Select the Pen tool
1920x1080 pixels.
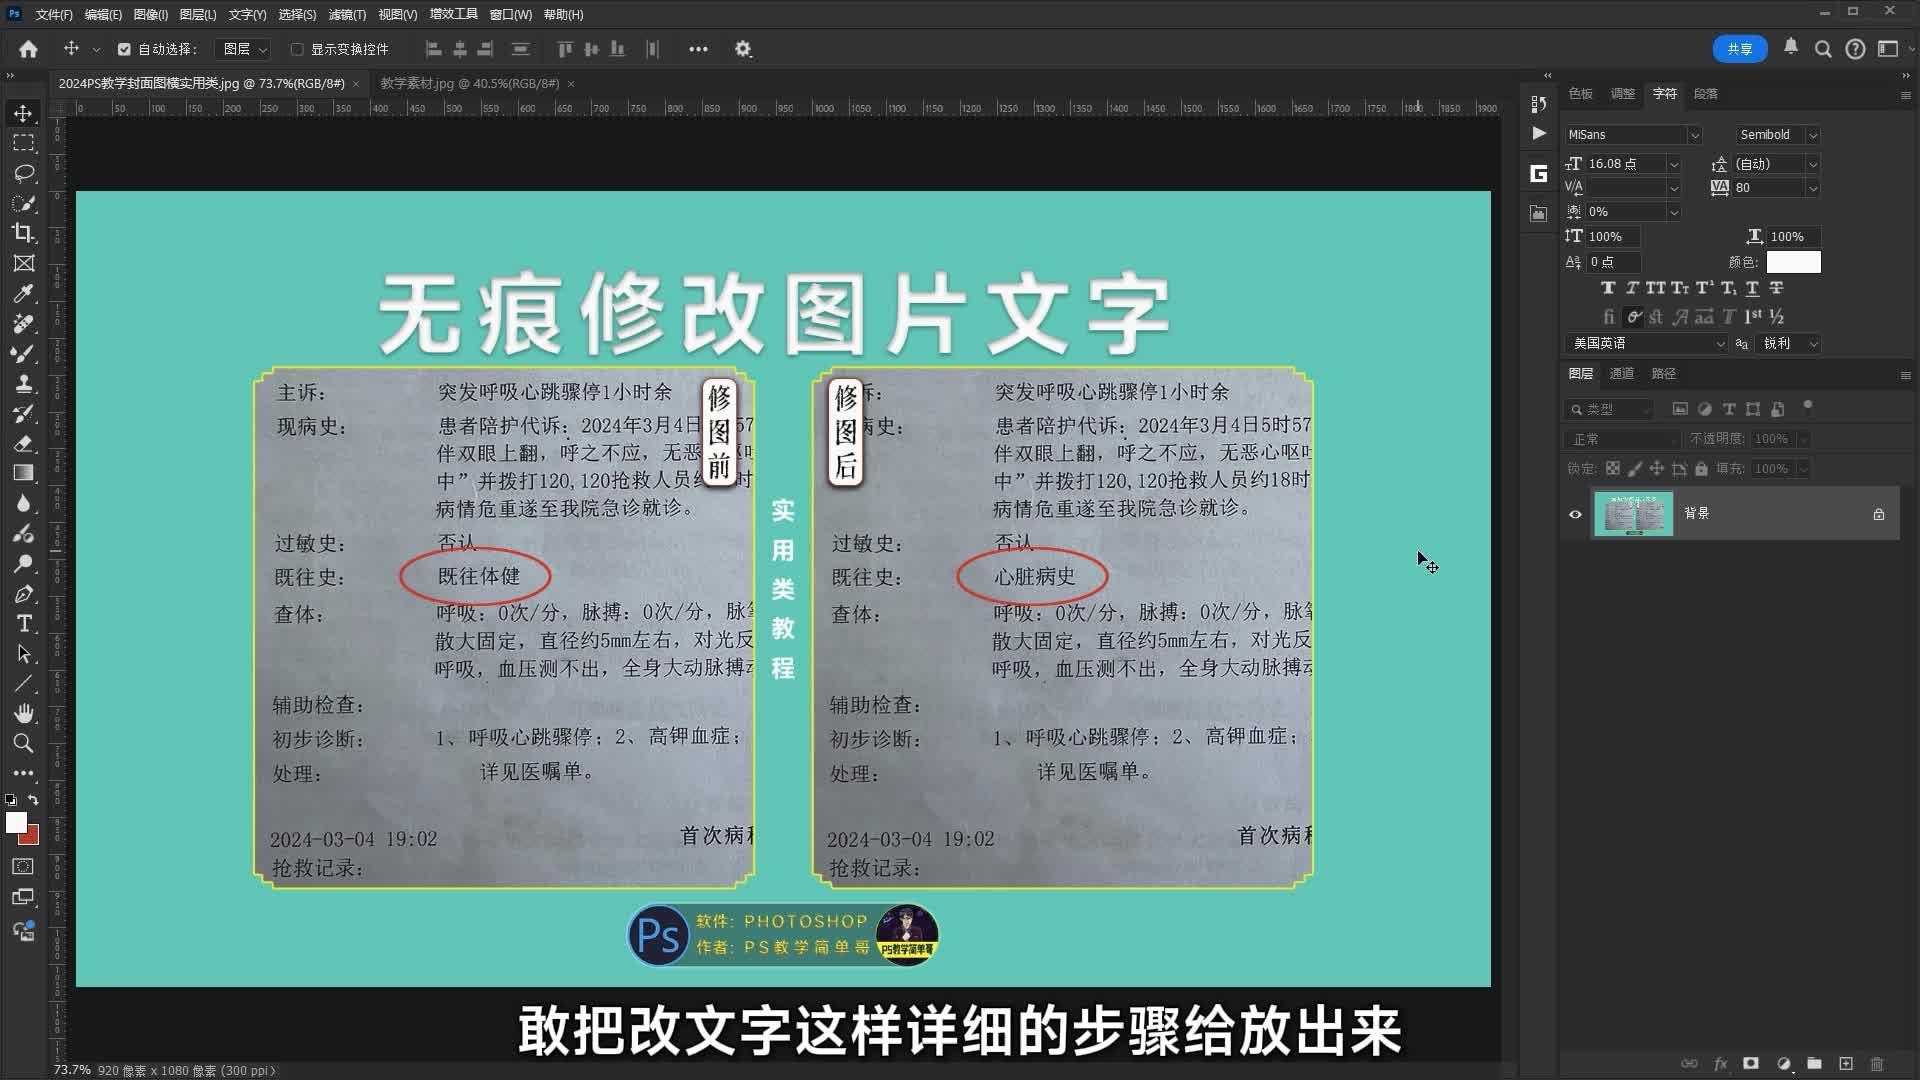23,593
